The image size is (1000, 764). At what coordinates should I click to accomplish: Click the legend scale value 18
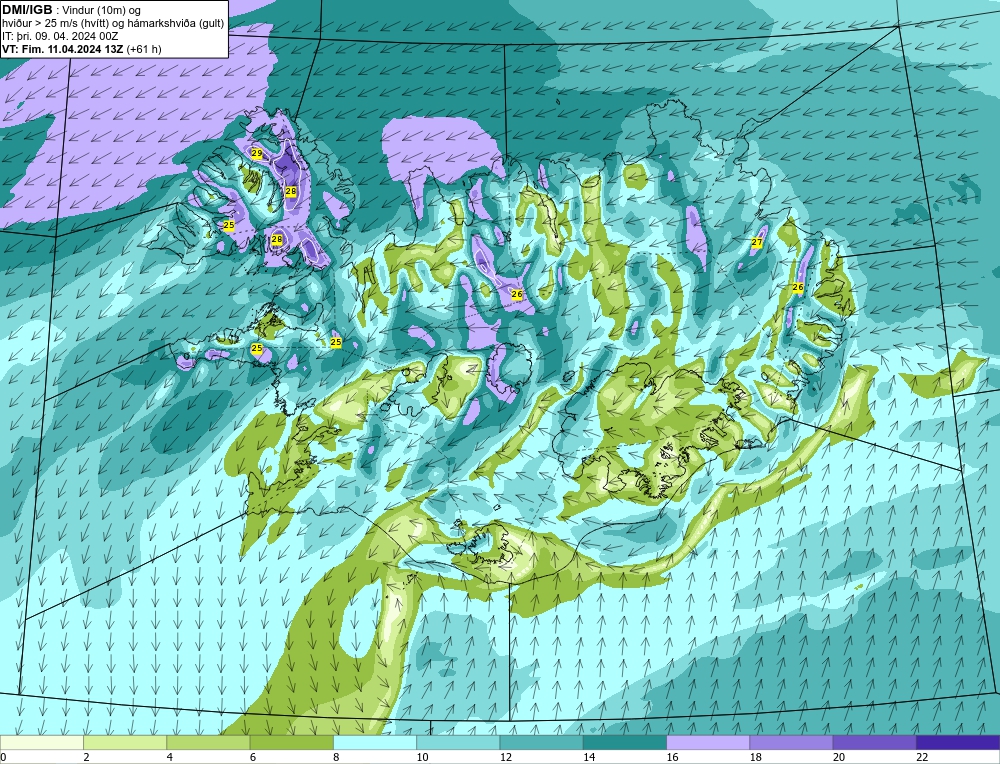tap(756, 758)
